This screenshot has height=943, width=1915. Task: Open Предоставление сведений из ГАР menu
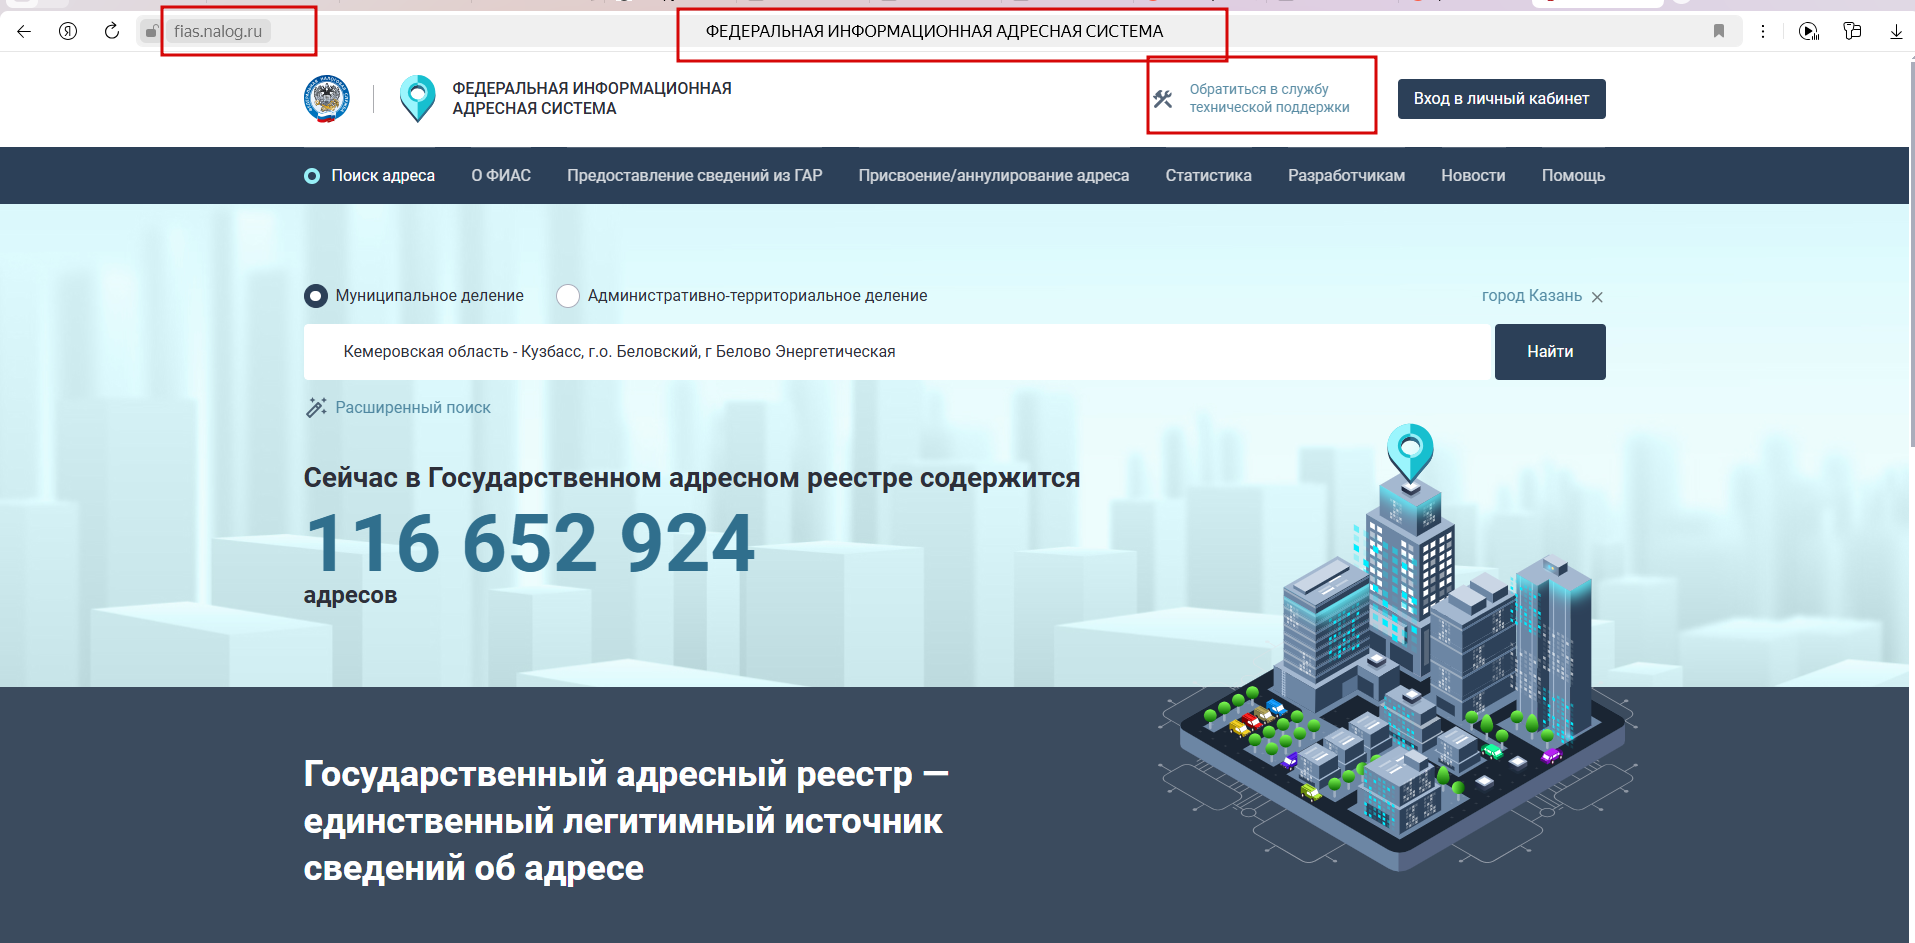point(695,176)
